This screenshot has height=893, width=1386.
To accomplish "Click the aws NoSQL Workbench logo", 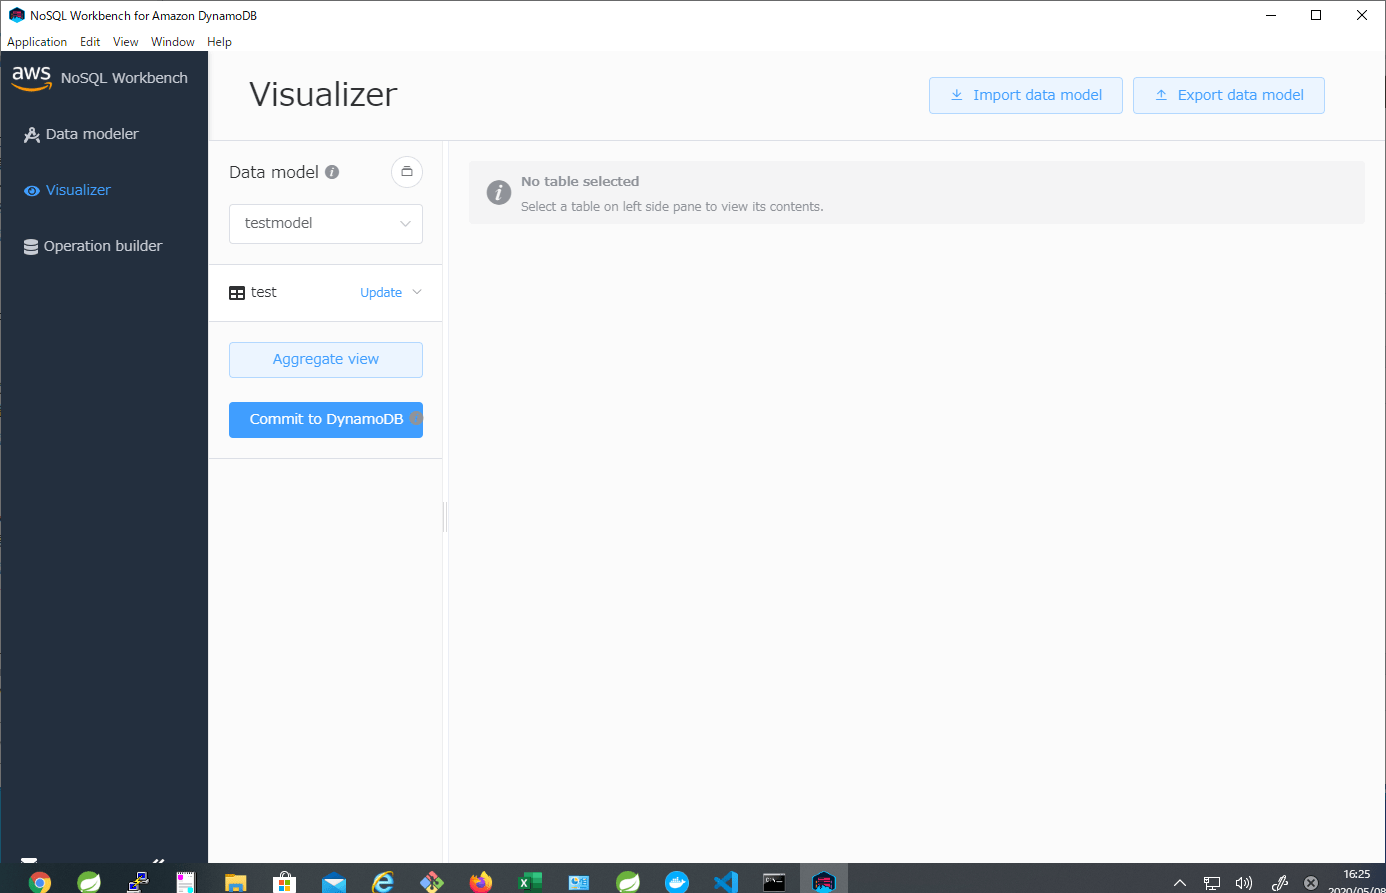I will pyautogui.click(x=30, y=76).
